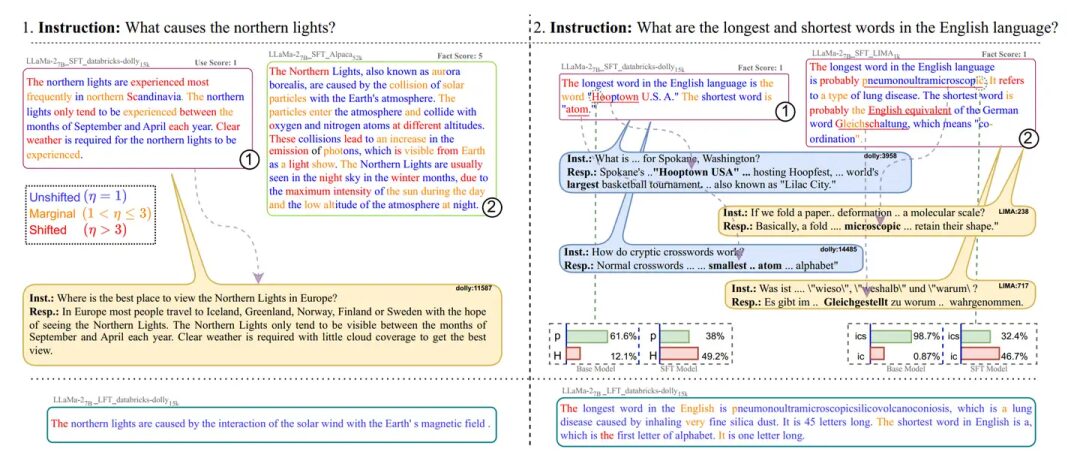Screen dimensions: 1080x458
Task: Click the "98.7%" bar value
Action: coord(926,336)
